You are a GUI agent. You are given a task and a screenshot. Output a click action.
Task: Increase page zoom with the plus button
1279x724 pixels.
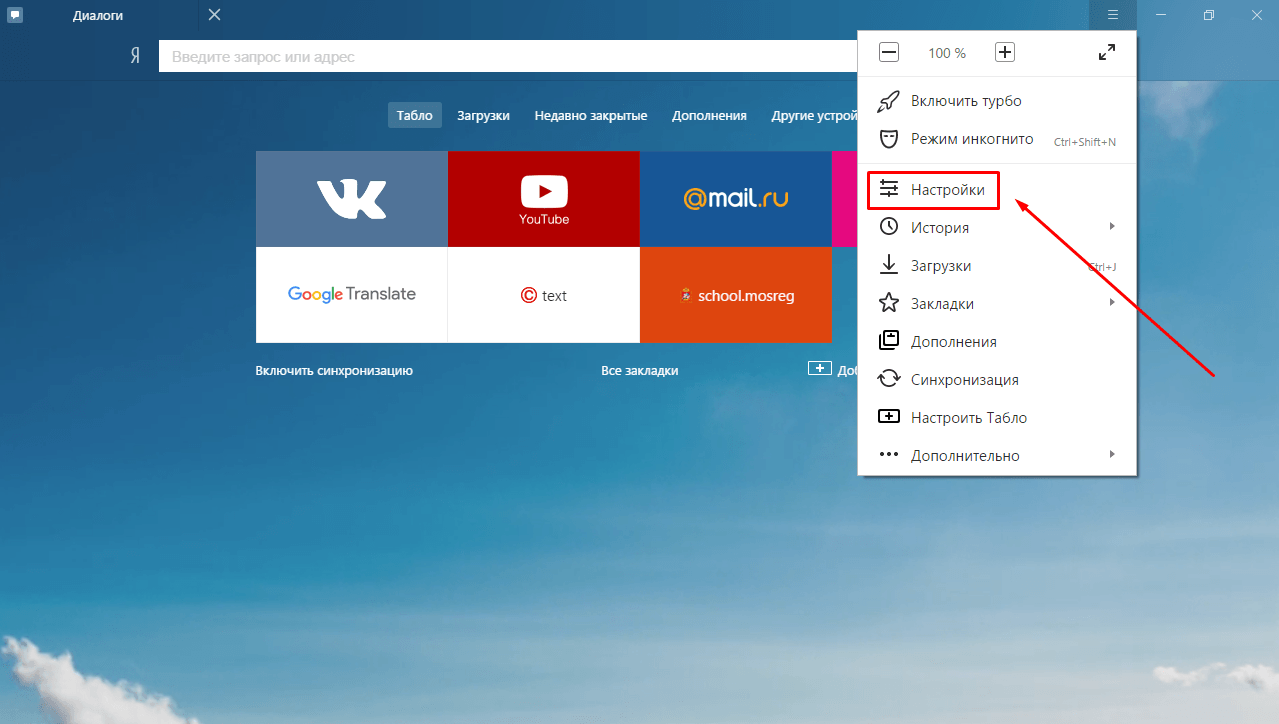[x=1005, y=53]
